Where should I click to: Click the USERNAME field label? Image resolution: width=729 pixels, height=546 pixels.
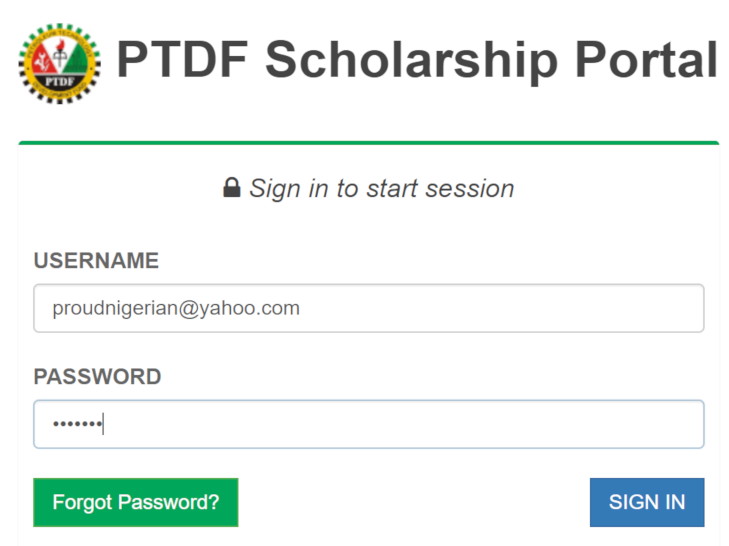click(96, 260)
